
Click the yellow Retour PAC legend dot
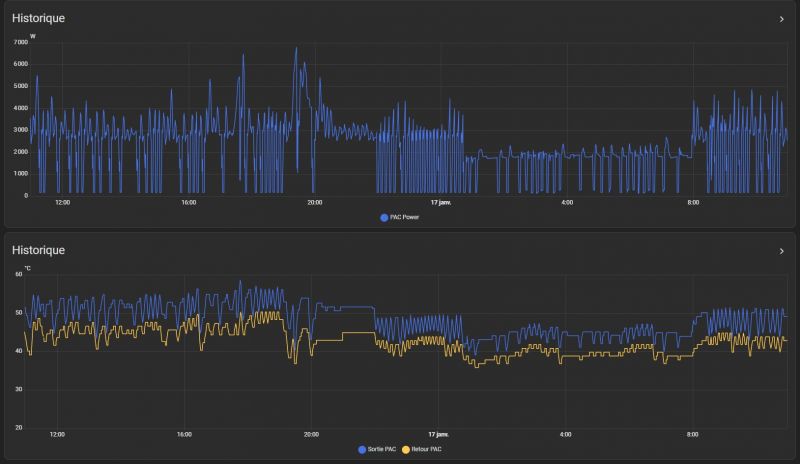(x=407, y=450)
